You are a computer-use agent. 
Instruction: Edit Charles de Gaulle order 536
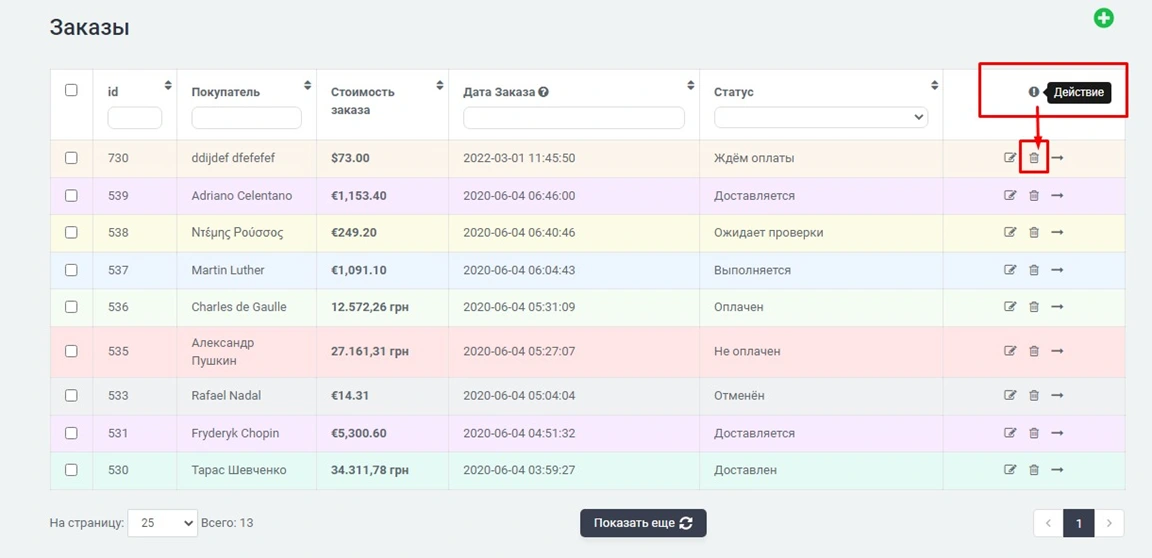[x=1010, y=307]
